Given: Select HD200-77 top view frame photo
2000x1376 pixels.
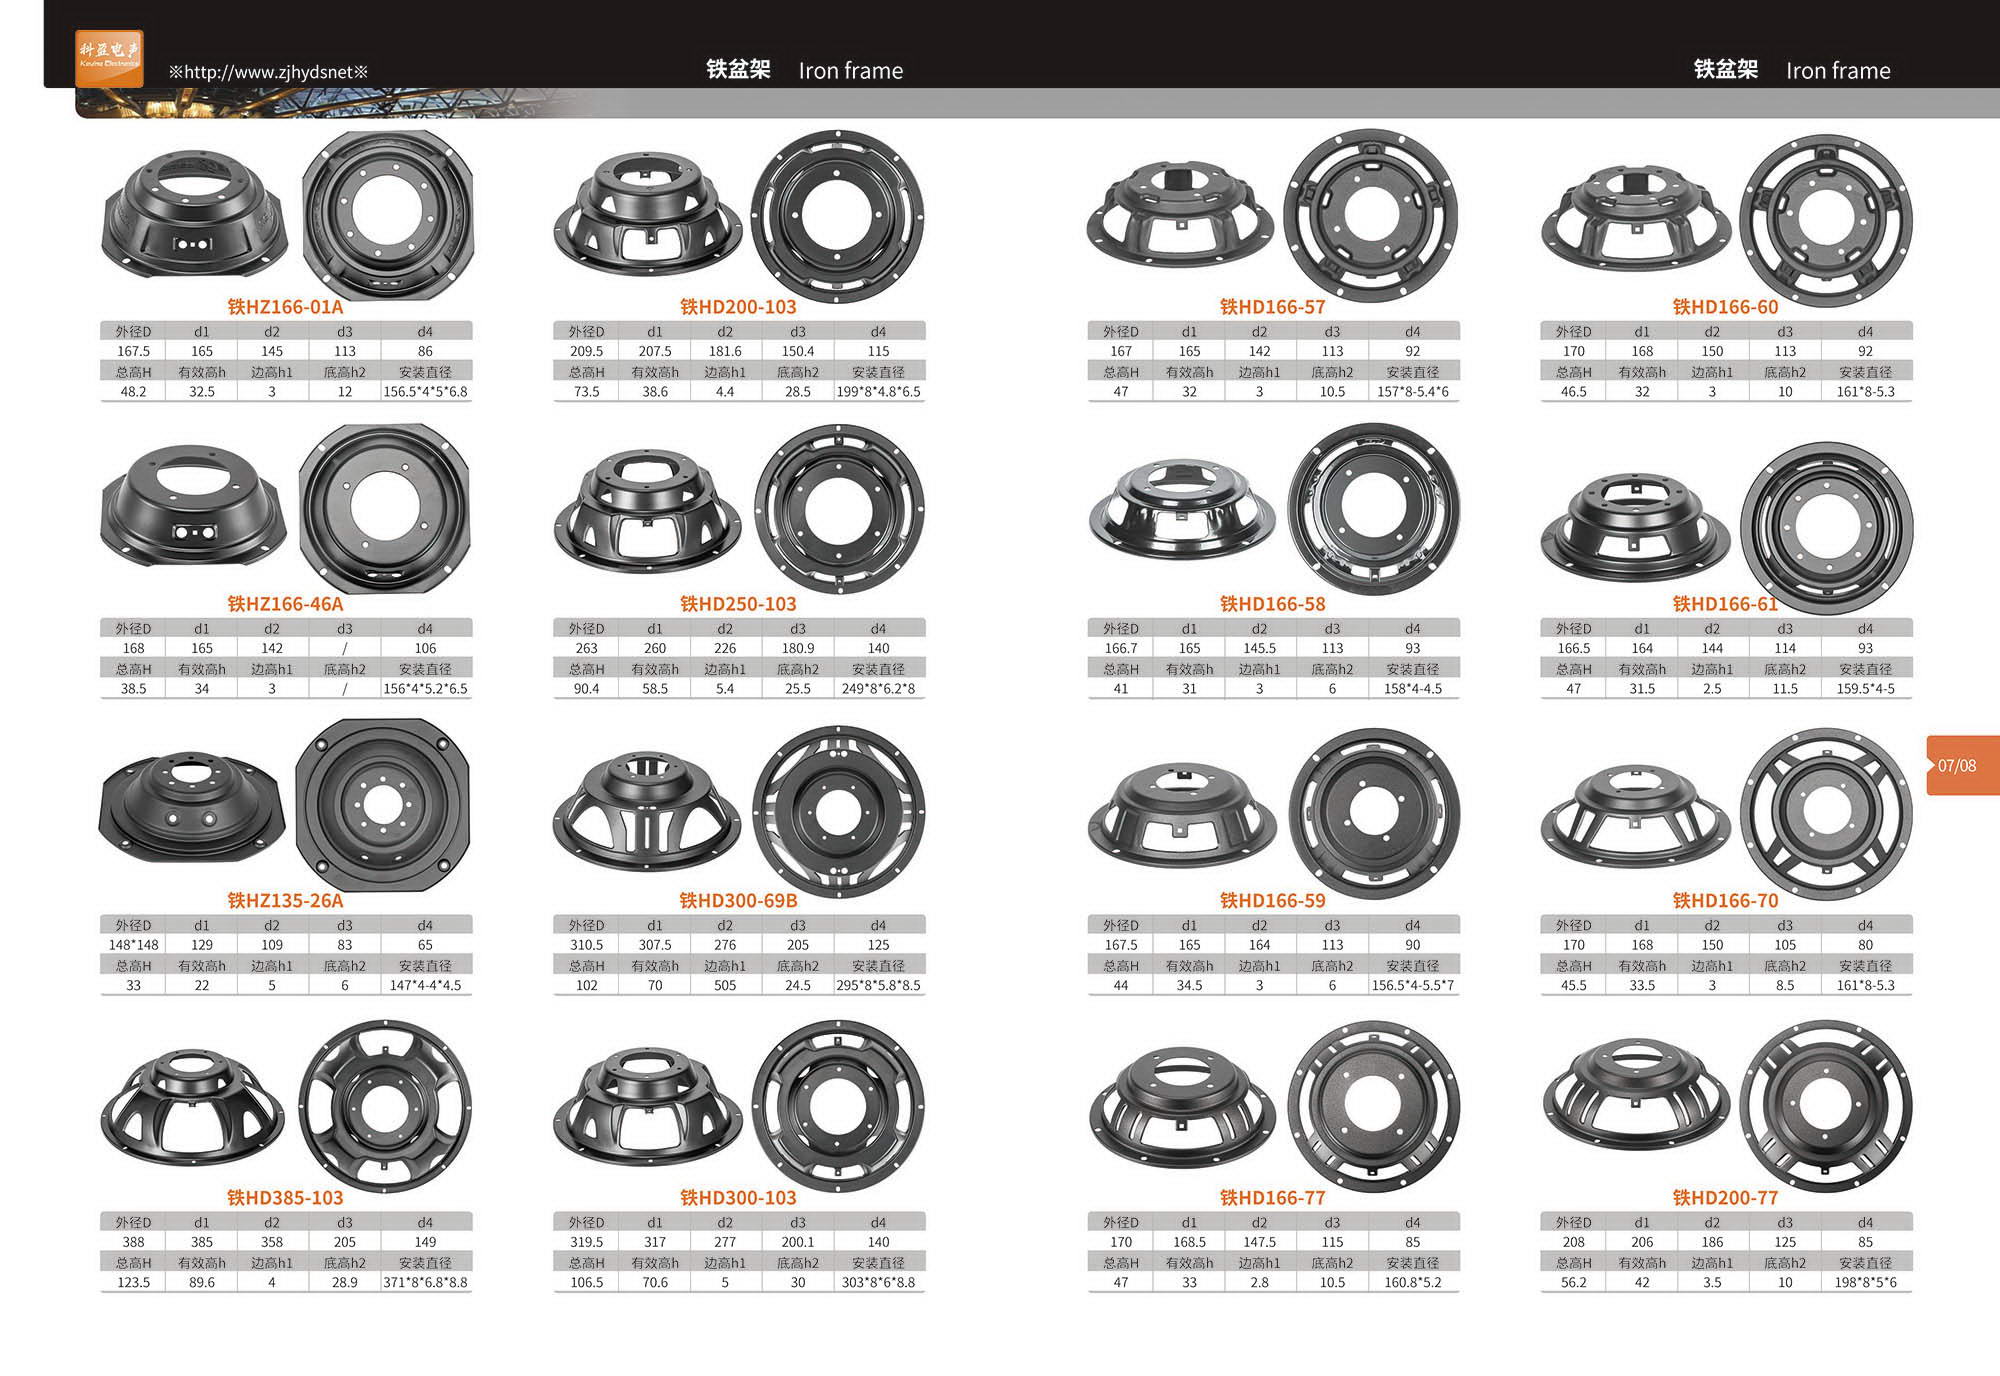Looking at the screenshot, I should click(x=1827, y=1107).
